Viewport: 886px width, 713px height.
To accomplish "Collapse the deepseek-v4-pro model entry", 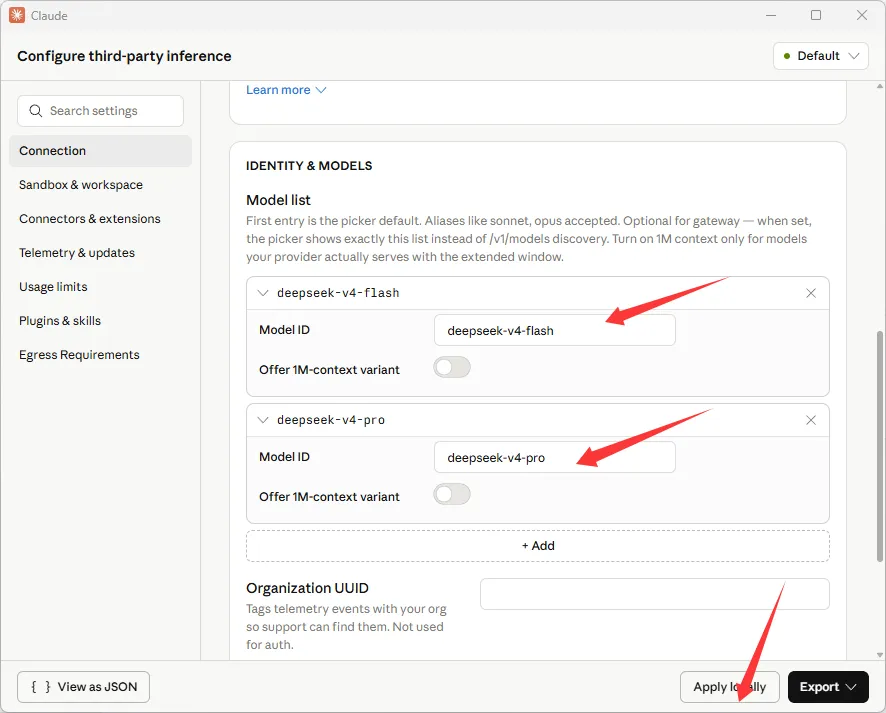I will (263, 420).
